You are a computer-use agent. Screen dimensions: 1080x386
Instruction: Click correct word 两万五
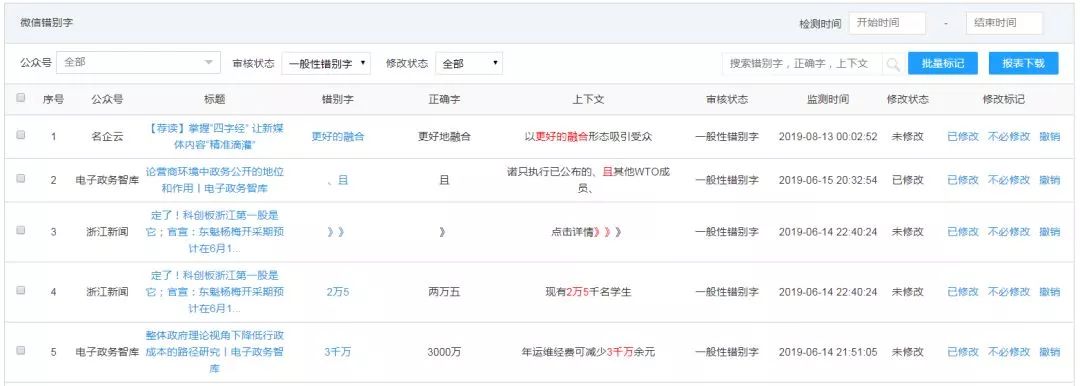coord(445,292)
